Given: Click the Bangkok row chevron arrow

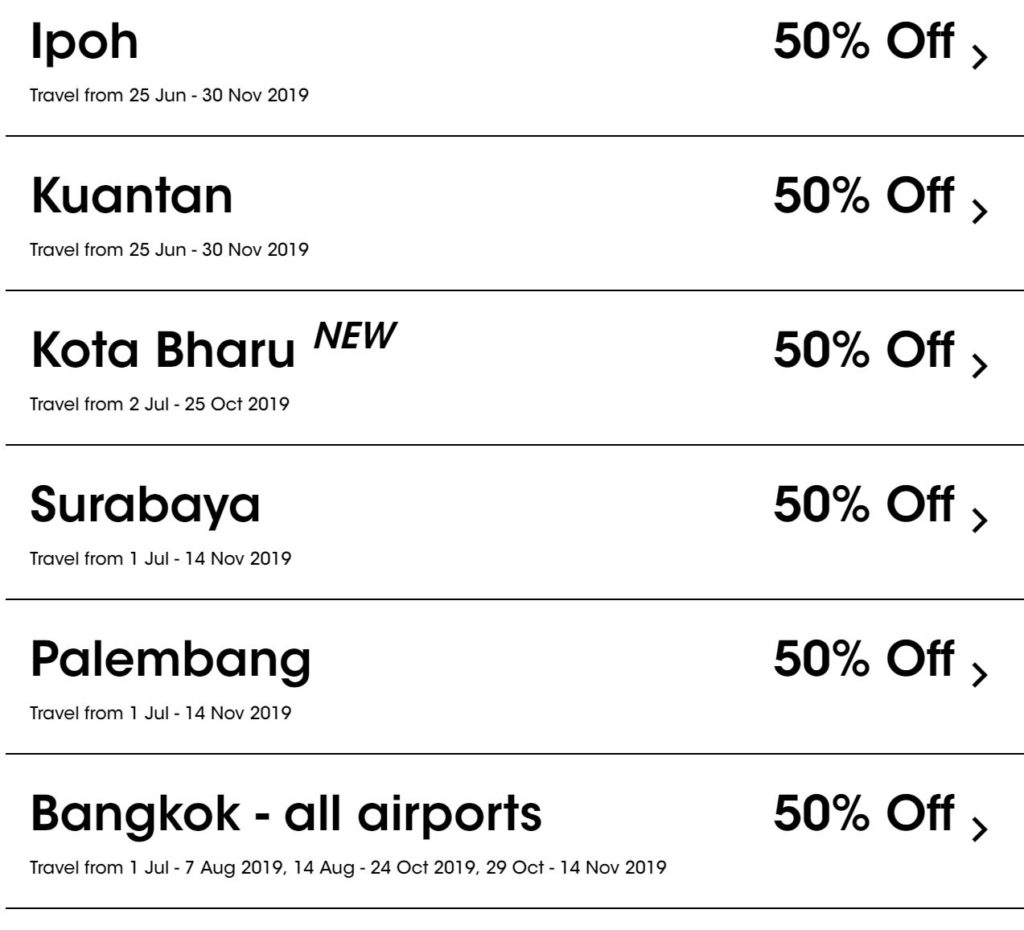Looking at the screenshot, I should coord(979,829).
